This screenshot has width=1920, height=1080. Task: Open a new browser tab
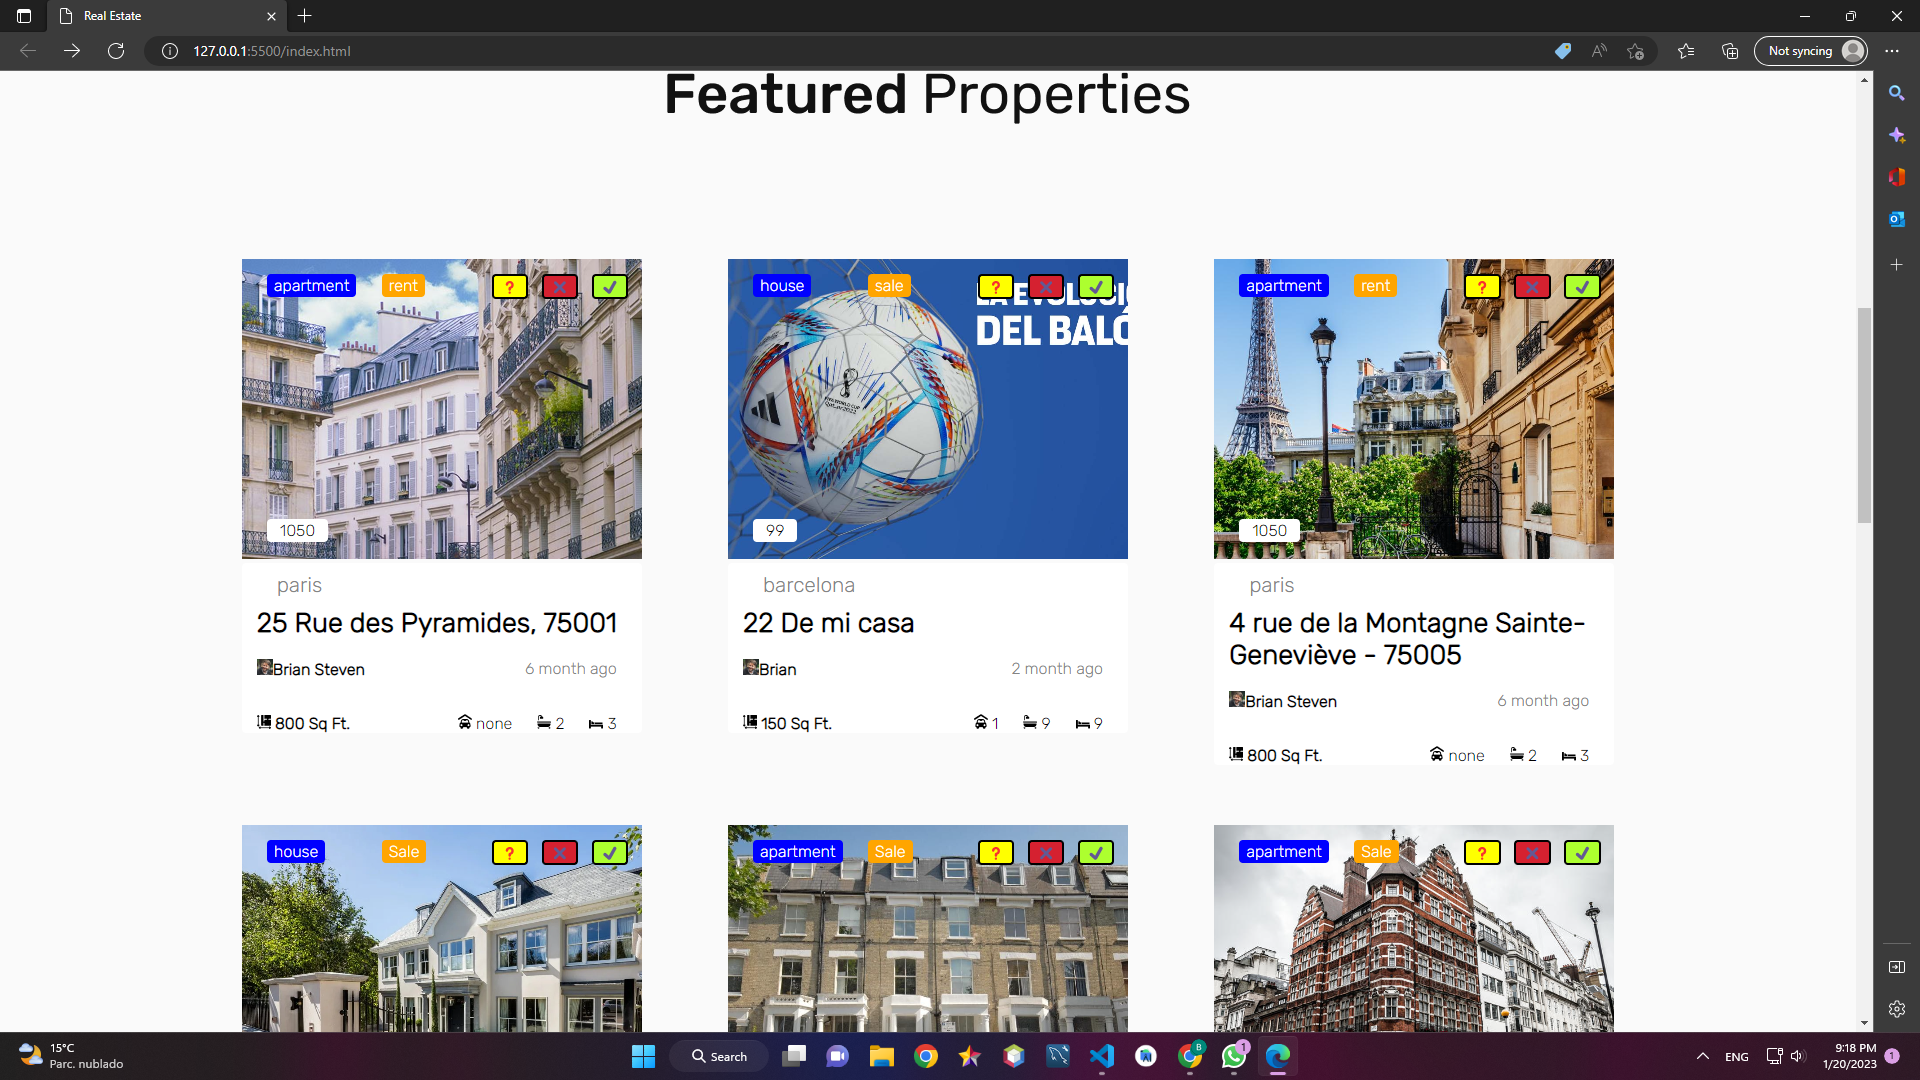[x=305, y=16]
